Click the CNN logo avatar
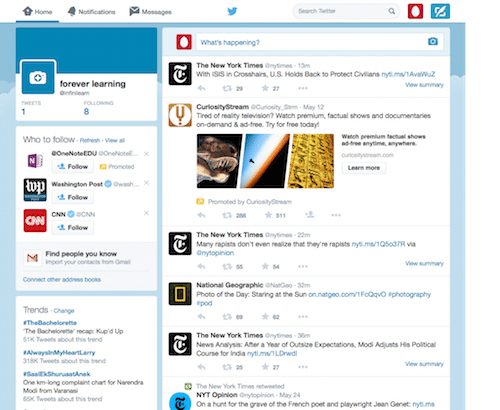Viewport: 500px width, 410px height. pos(35,220)
